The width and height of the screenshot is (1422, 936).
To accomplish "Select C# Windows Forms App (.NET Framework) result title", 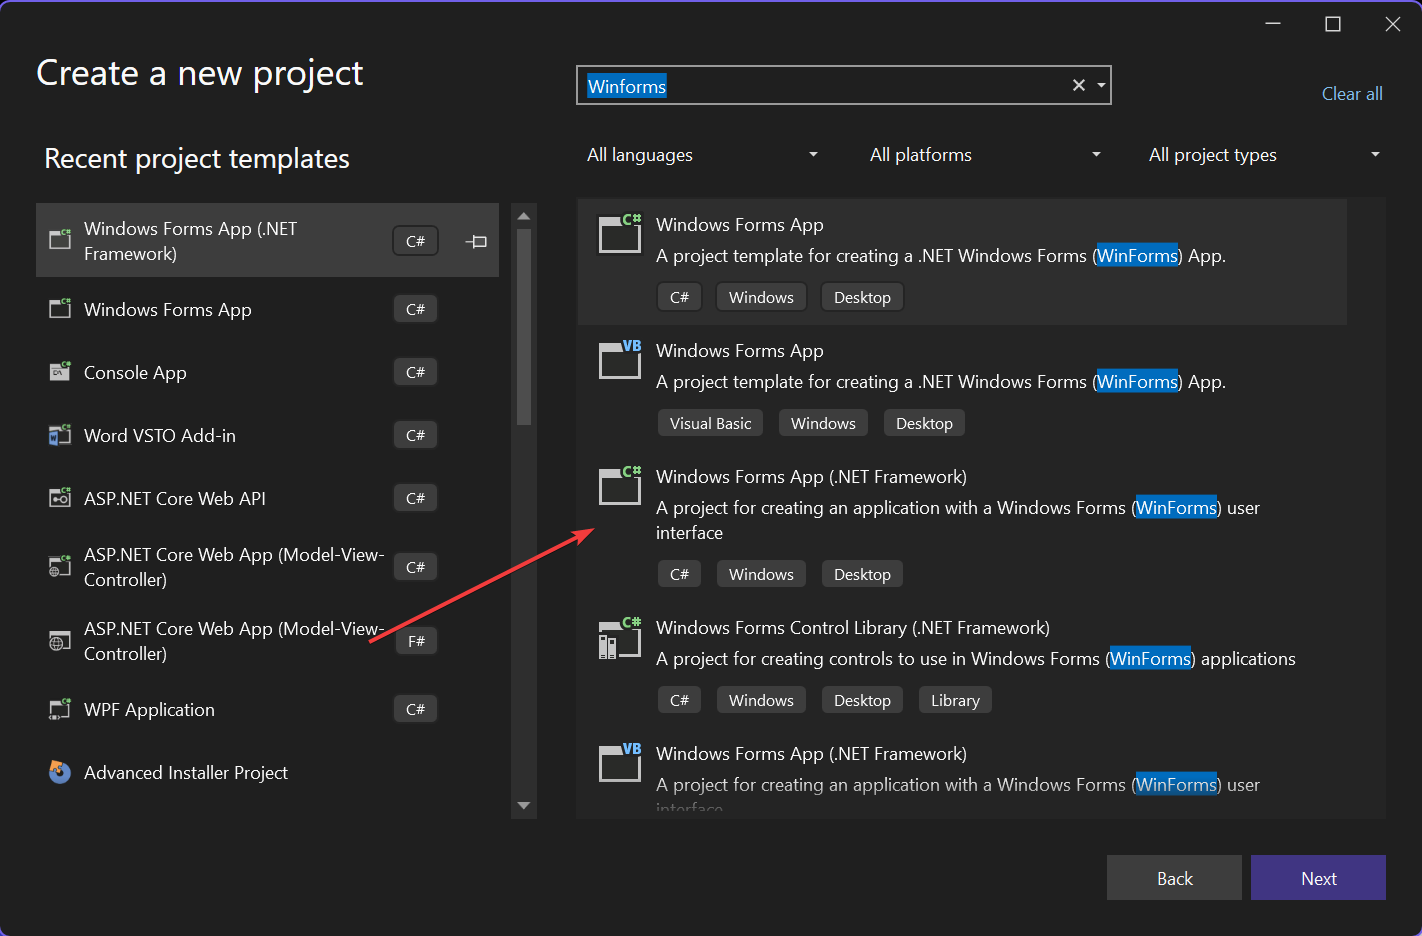I will click(811, 476).
